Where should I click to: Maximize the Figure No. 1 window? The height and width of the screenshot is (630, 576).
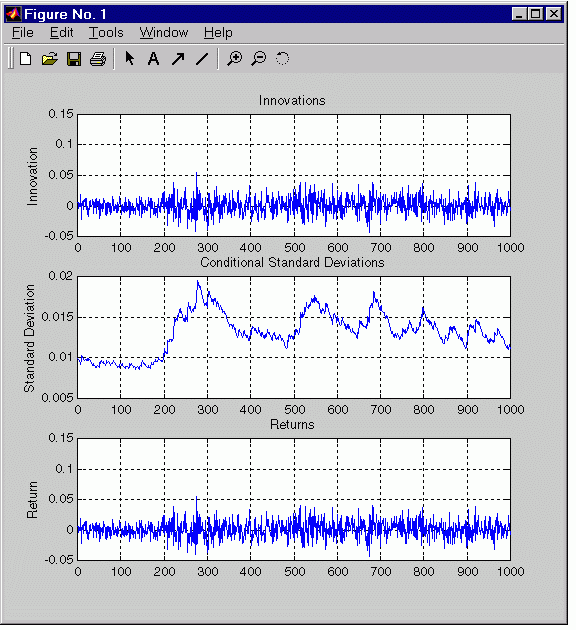tap(536, 14)
